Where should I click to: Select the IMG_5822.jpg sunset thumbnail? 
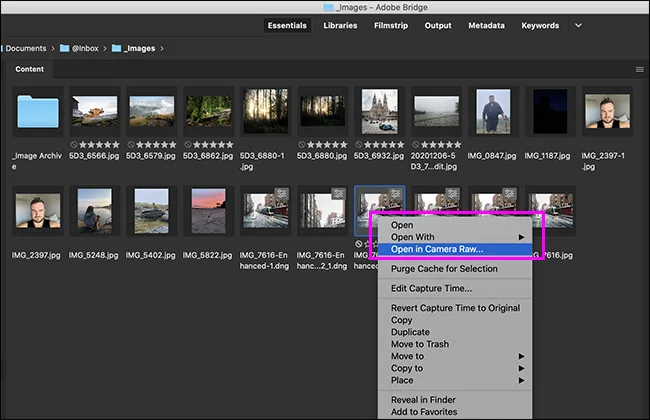pos(207,209)
